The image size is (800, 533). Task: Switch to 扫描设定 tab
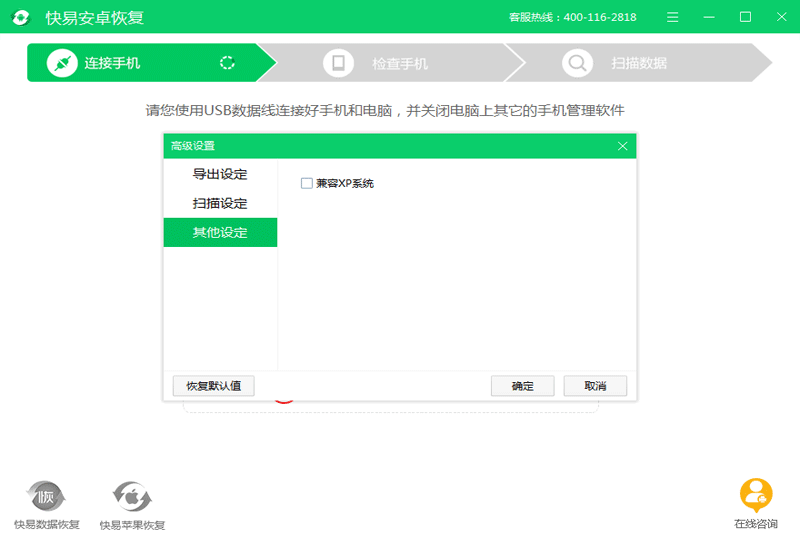220,203
